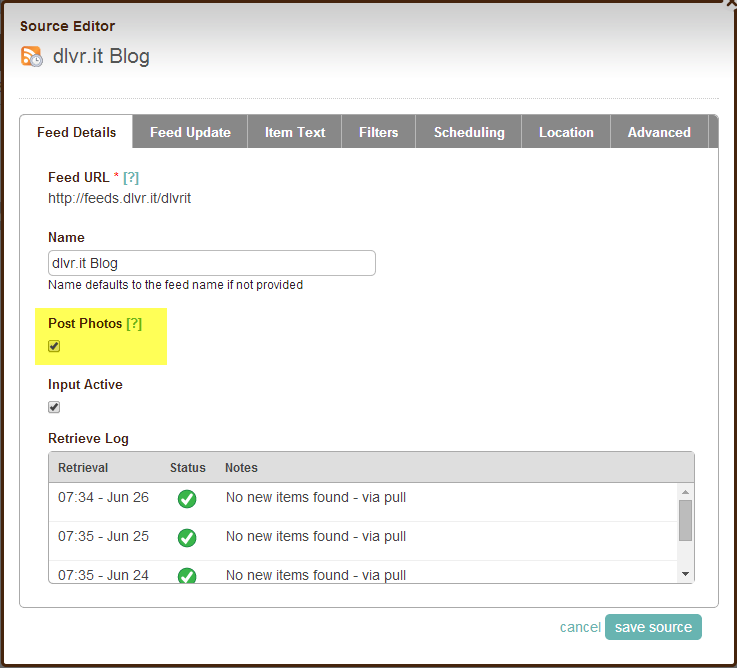
Task: Click the Retrieve Log label
Action: click(x=88, y=439)
